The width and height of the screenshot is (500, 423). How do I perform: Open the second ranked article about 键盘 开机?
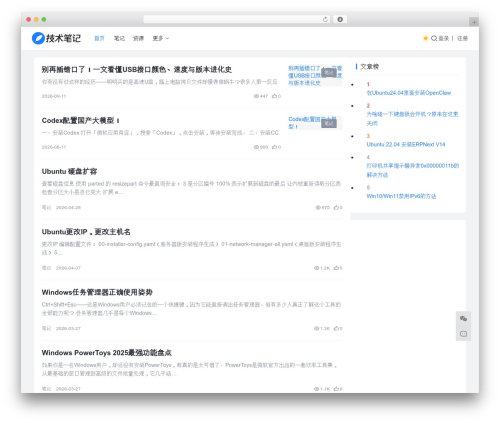pyautogui.click(x=412, y=119)
